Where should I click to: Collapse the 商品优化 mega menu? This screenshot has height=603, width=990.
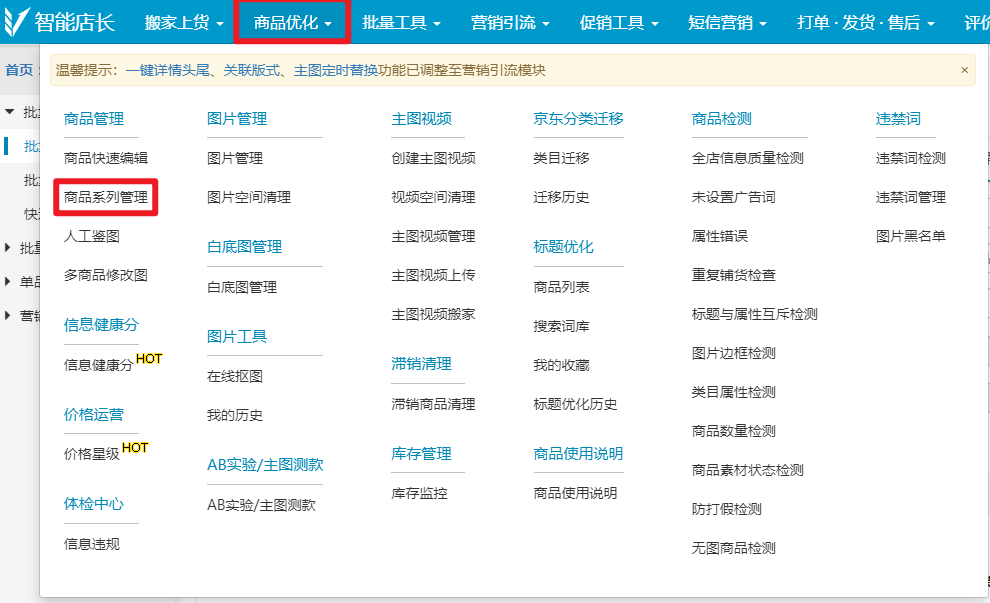coord(292,22)
